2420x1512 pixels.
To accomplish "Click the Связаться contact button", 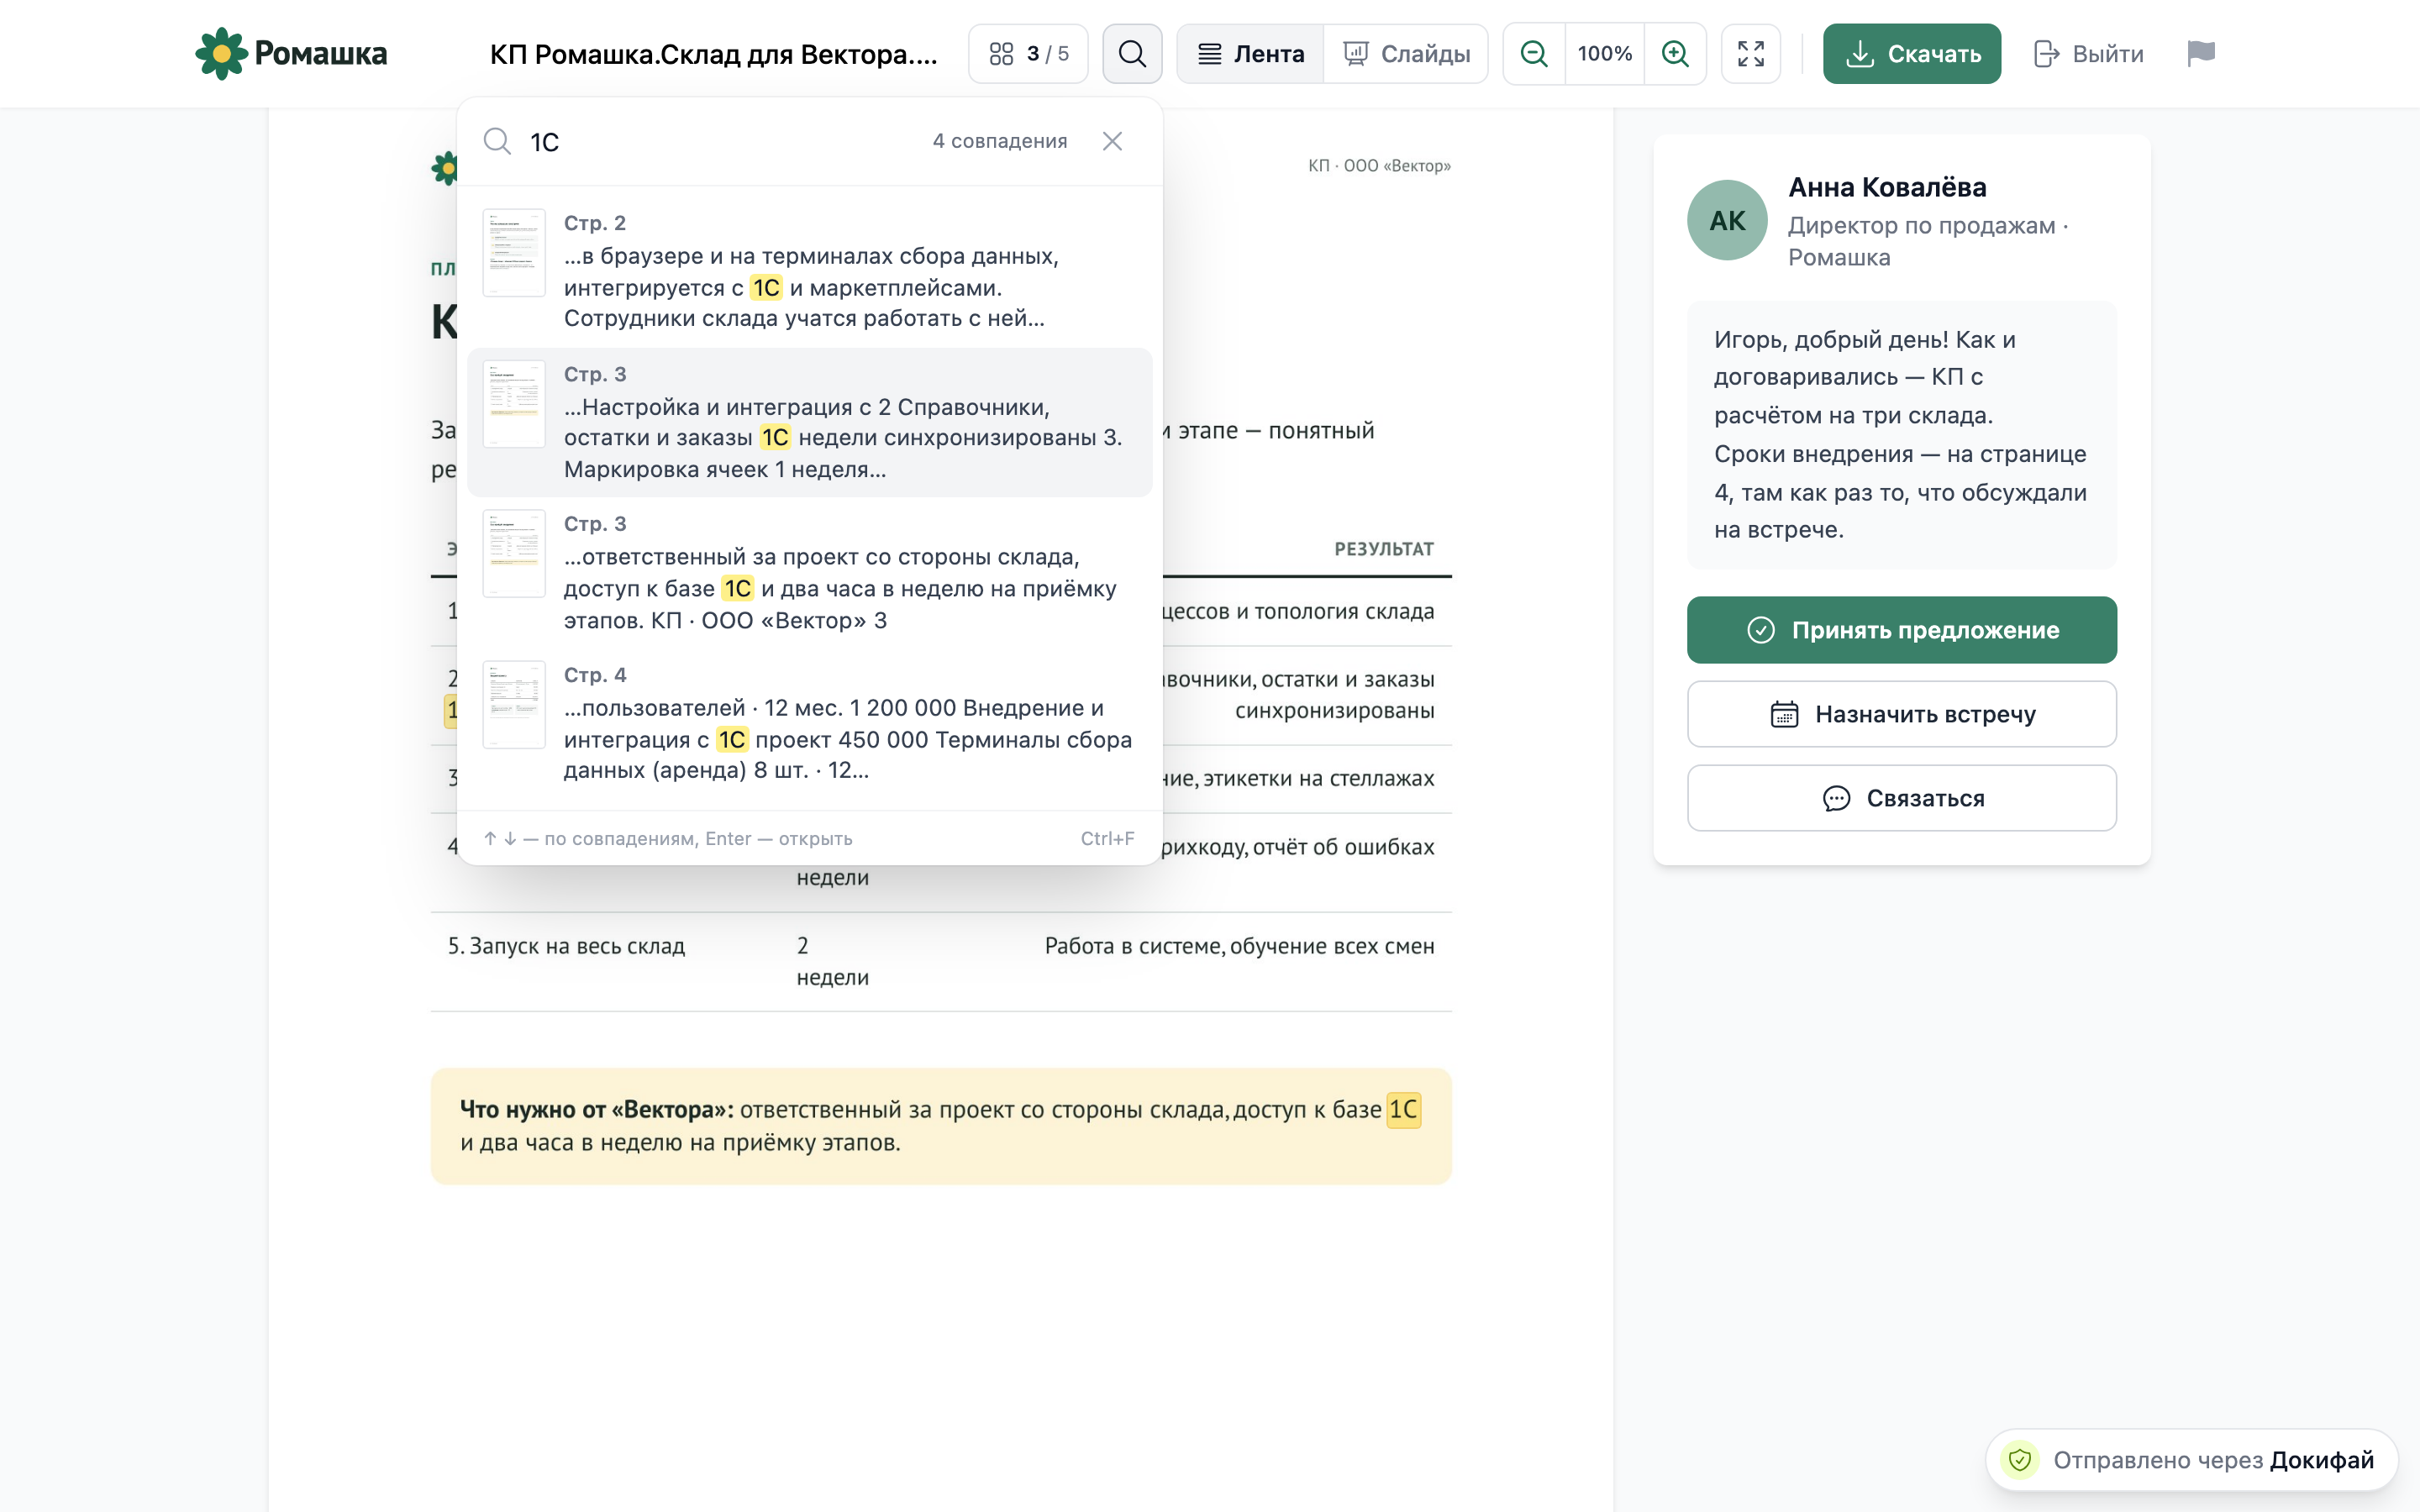I will click(1902, 798).
